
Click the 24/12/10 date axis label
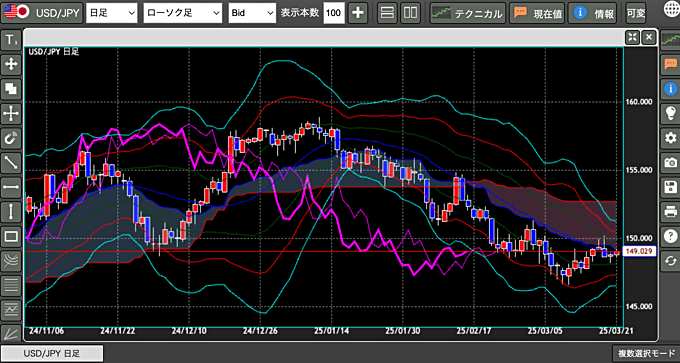pos(189,330)
